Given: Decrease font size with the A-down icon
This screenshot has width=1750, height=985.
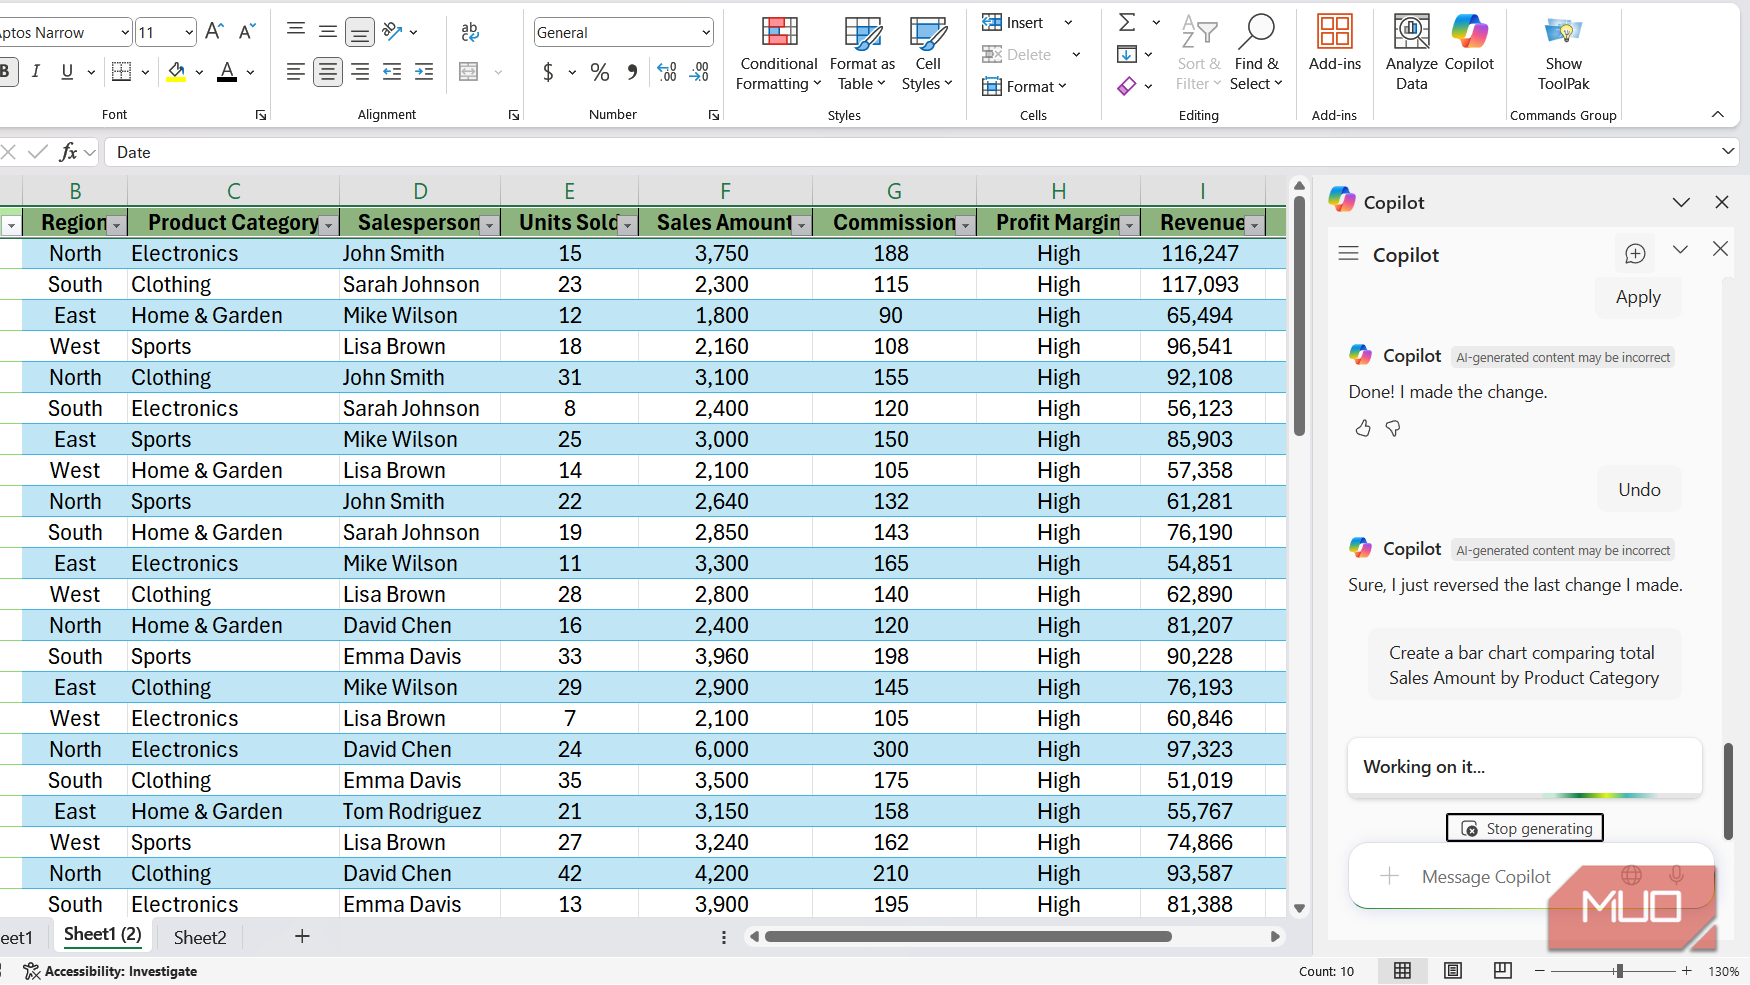Looking at the screenshot, I should click(247, 32).
